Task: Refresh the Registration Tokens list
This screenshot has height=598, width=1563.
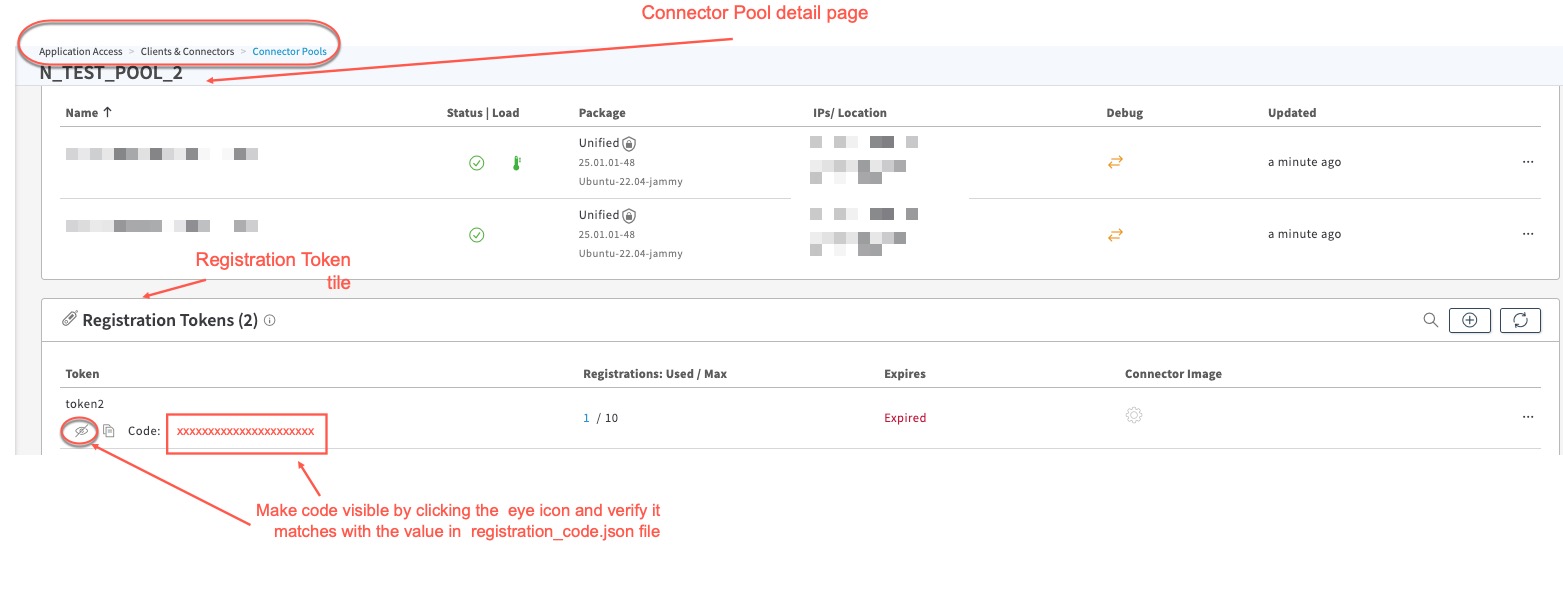Action: pyautogui.click(x=1520, y=320)
